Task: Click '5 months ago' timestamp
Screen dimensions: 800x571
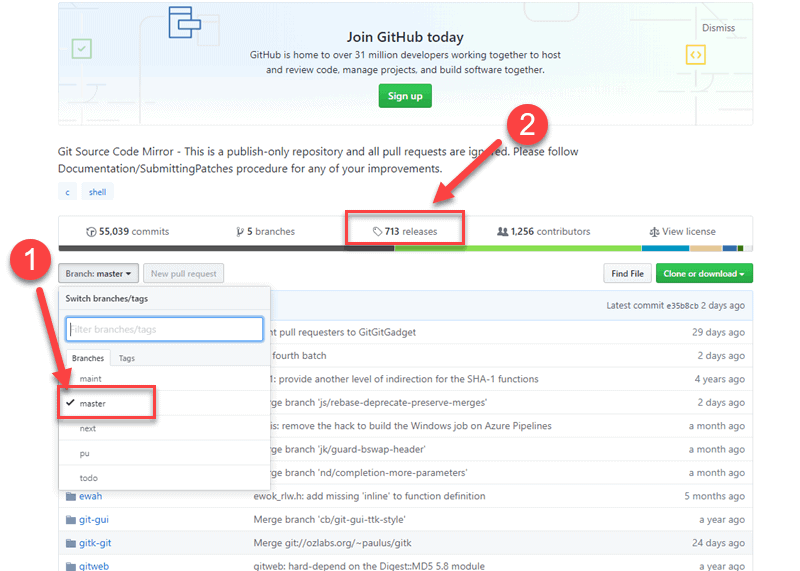Action: 714,496
